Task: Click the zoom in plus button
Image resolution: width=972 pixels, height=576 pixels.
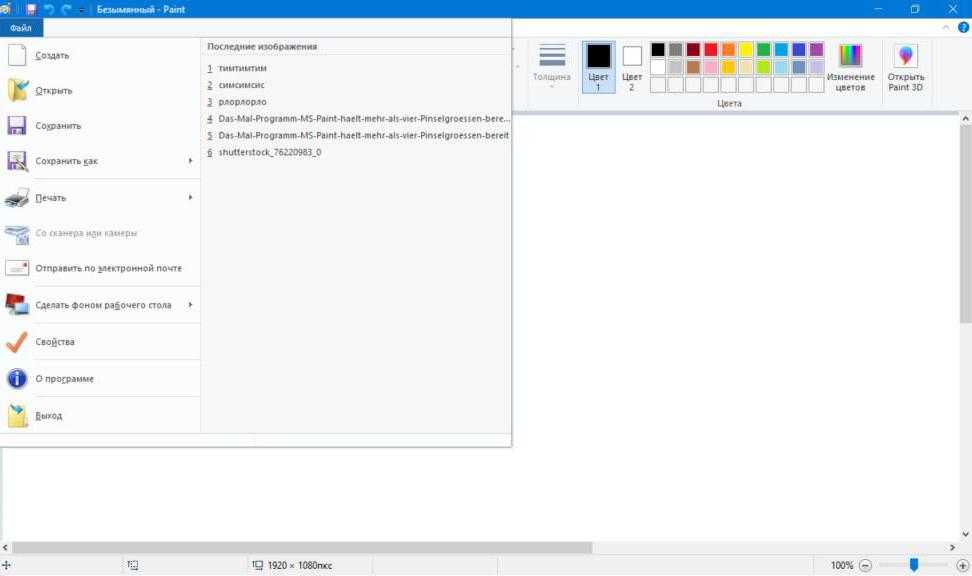Action: pos(962,566)
